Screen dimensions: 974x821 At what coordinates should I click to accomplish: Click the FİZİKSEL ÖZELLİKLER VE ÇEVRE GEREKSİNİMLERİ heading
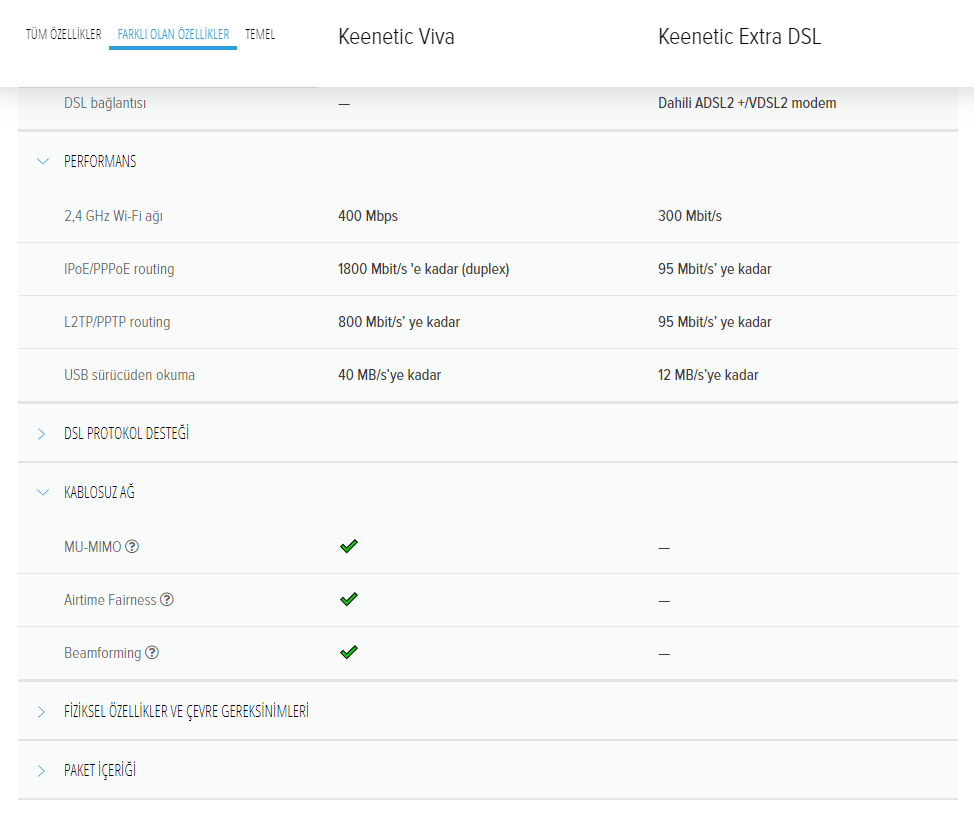[186, 711]
